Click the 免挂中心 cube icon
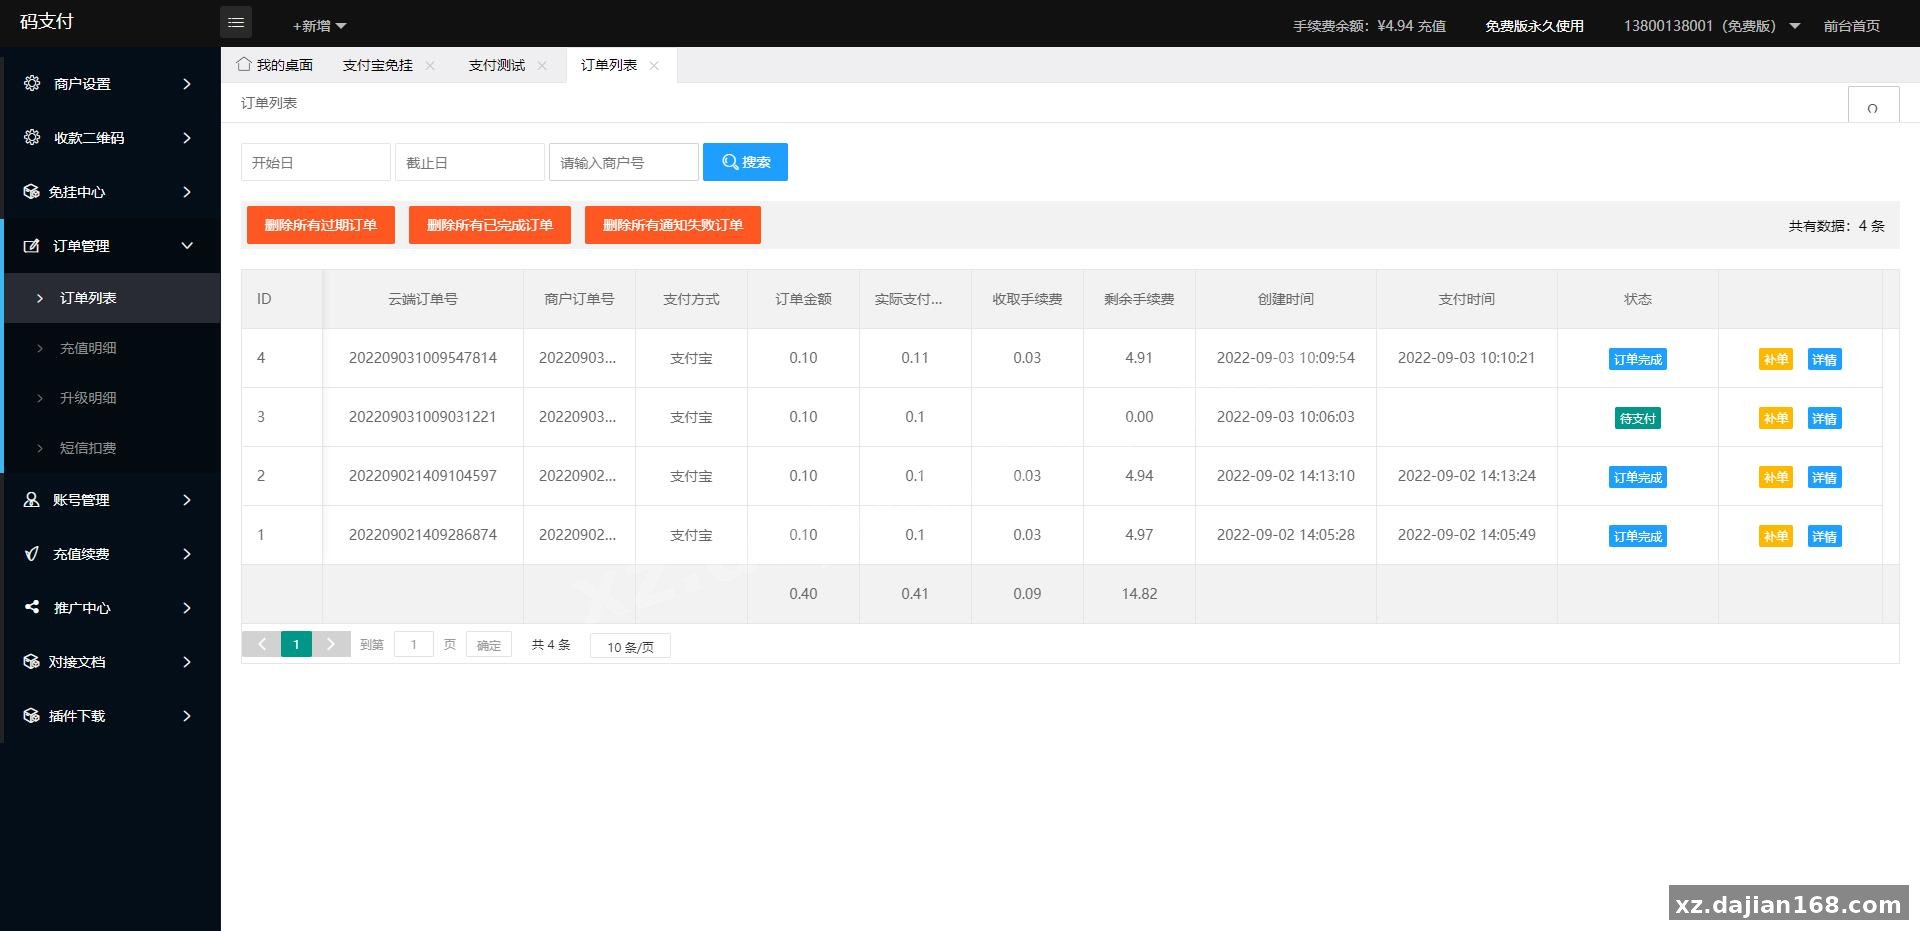 (31, 191)
